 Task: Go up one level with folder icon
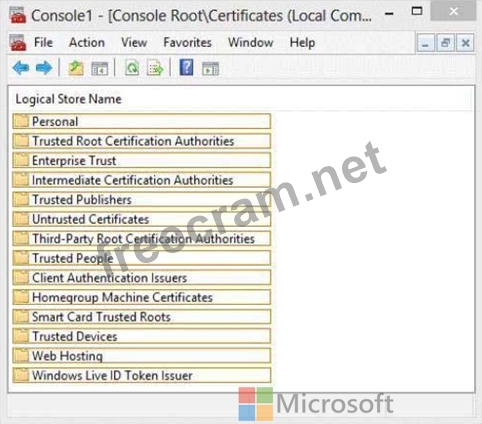tap(76, 68)
